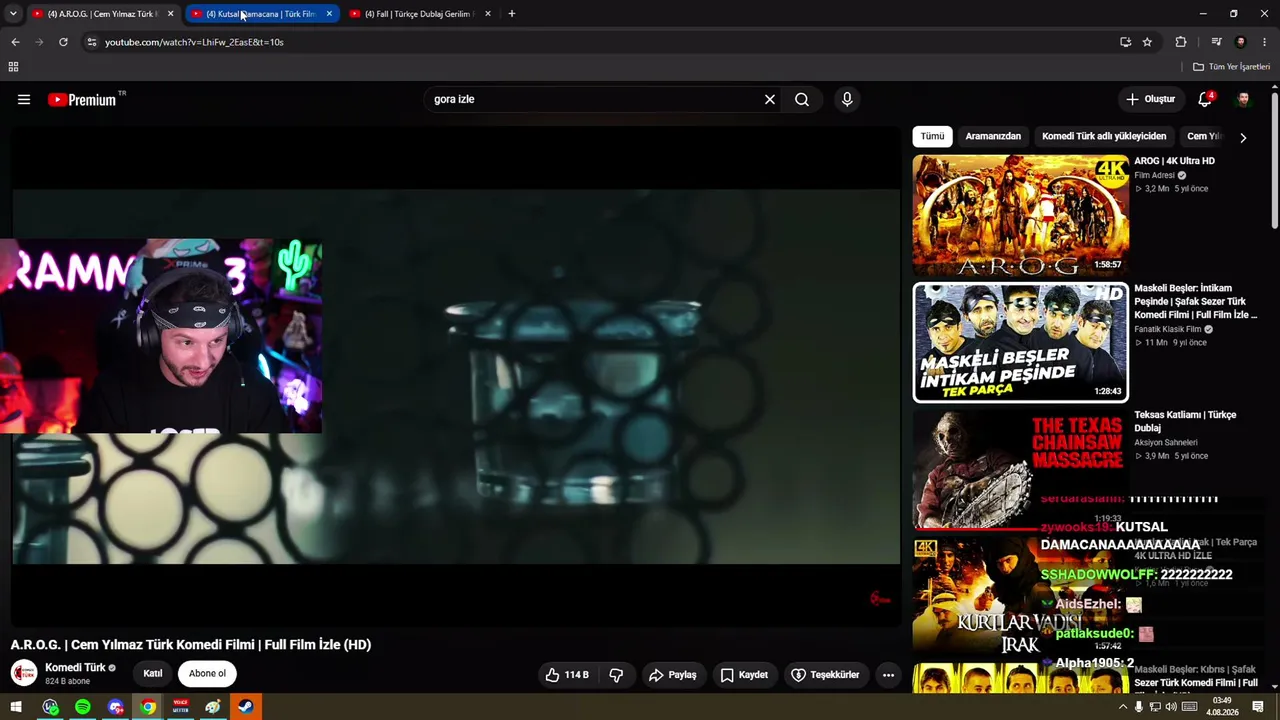Open Chrome media controls

point(1216,42)
